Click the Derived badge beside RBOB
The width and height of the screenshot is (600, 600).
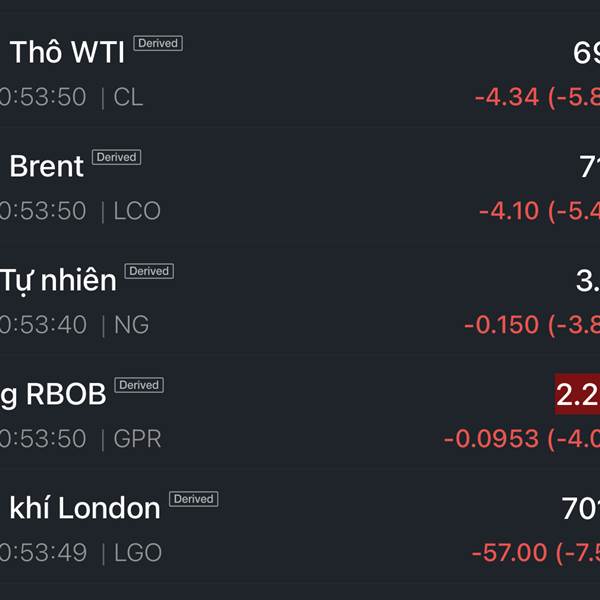point(139,385)
